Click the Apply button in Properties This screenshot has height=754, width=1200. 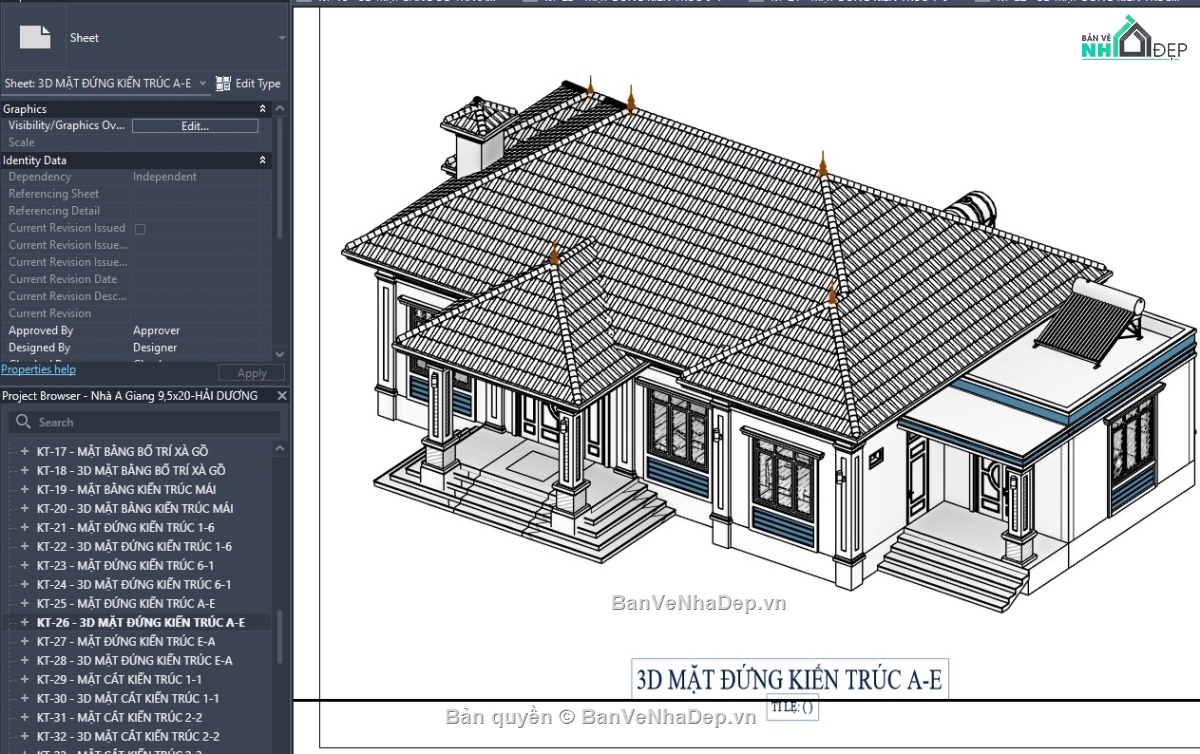[x=252, y=373]
